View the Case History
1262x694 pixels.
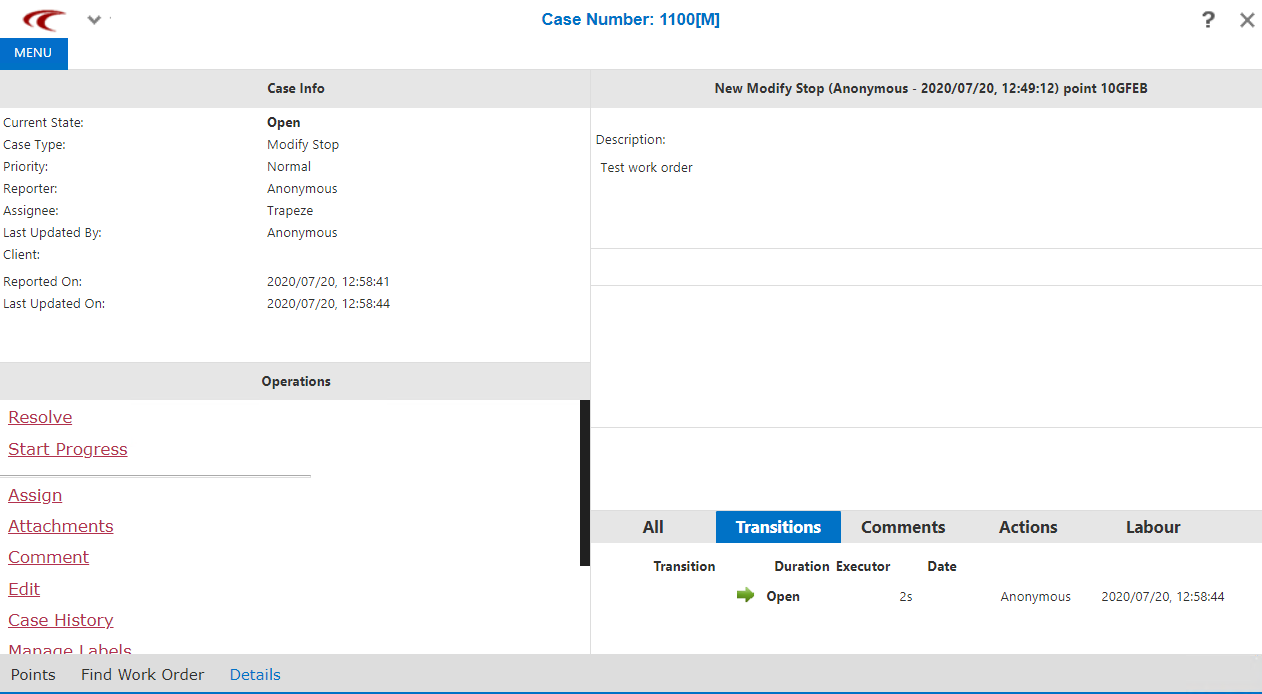point(60,620)
